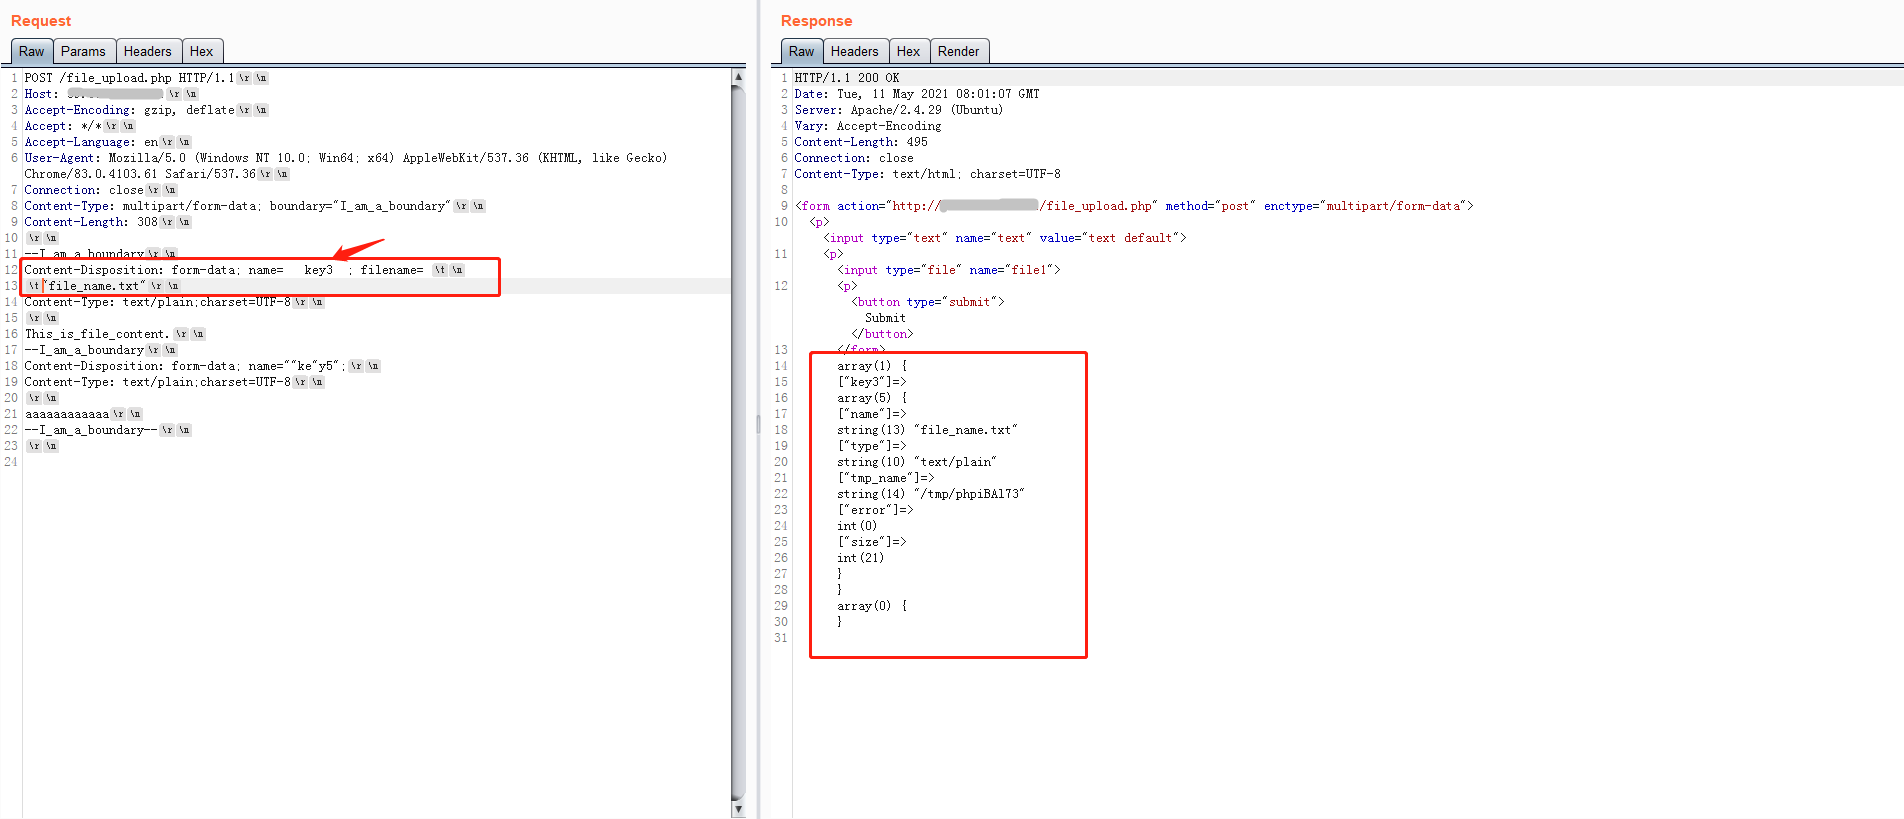
Task: Switch to the Response Render tab
Action: [958, 52]
